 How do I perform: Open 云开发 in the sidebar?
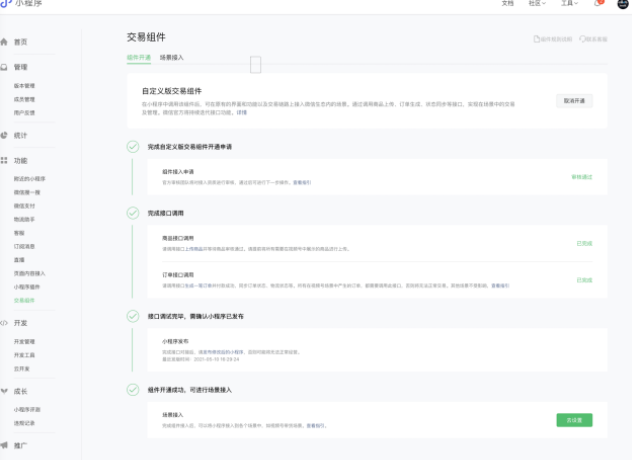[x=22, y=369]
